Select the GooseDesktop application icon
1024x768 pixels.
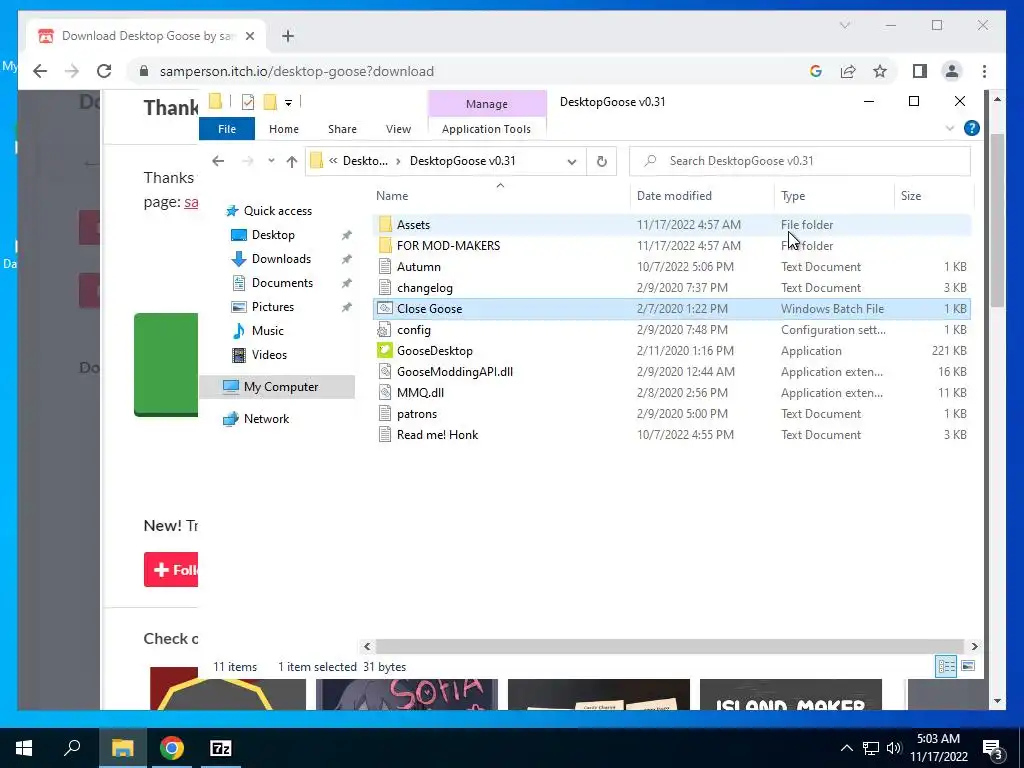(385, 351)
